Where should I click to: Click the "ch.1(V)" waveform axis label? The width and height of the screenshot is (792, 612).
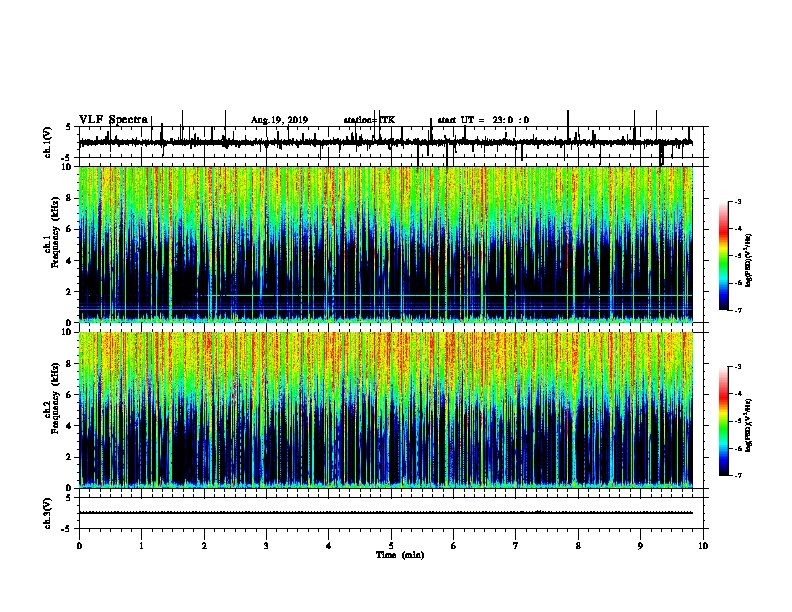[47, 142]
